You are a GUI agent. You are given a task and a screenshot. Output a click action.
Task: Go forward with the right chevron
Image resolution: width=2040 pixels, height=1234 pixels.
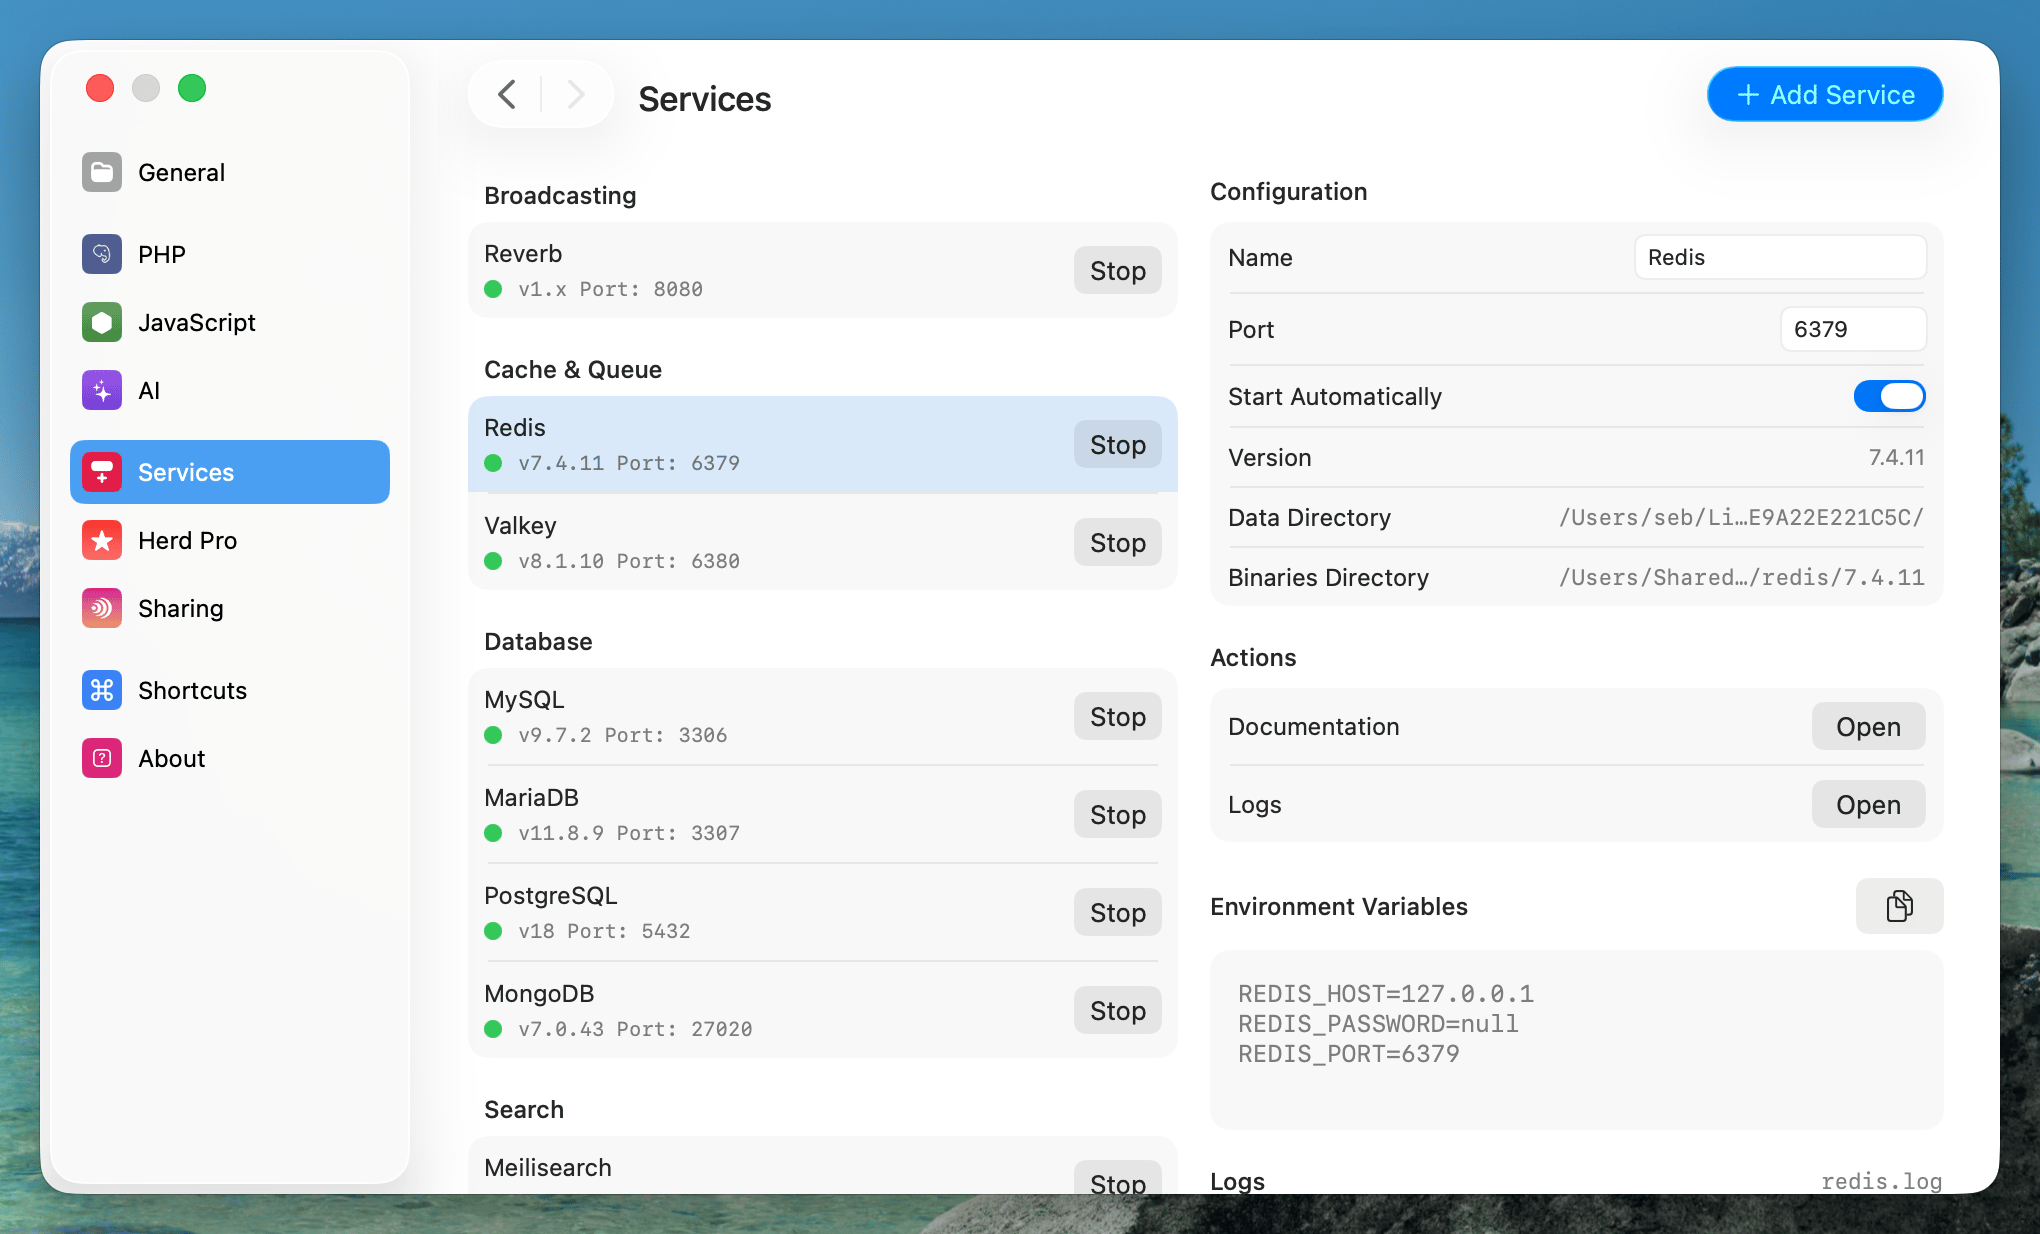pyautogui.click(x=575, y=95)
